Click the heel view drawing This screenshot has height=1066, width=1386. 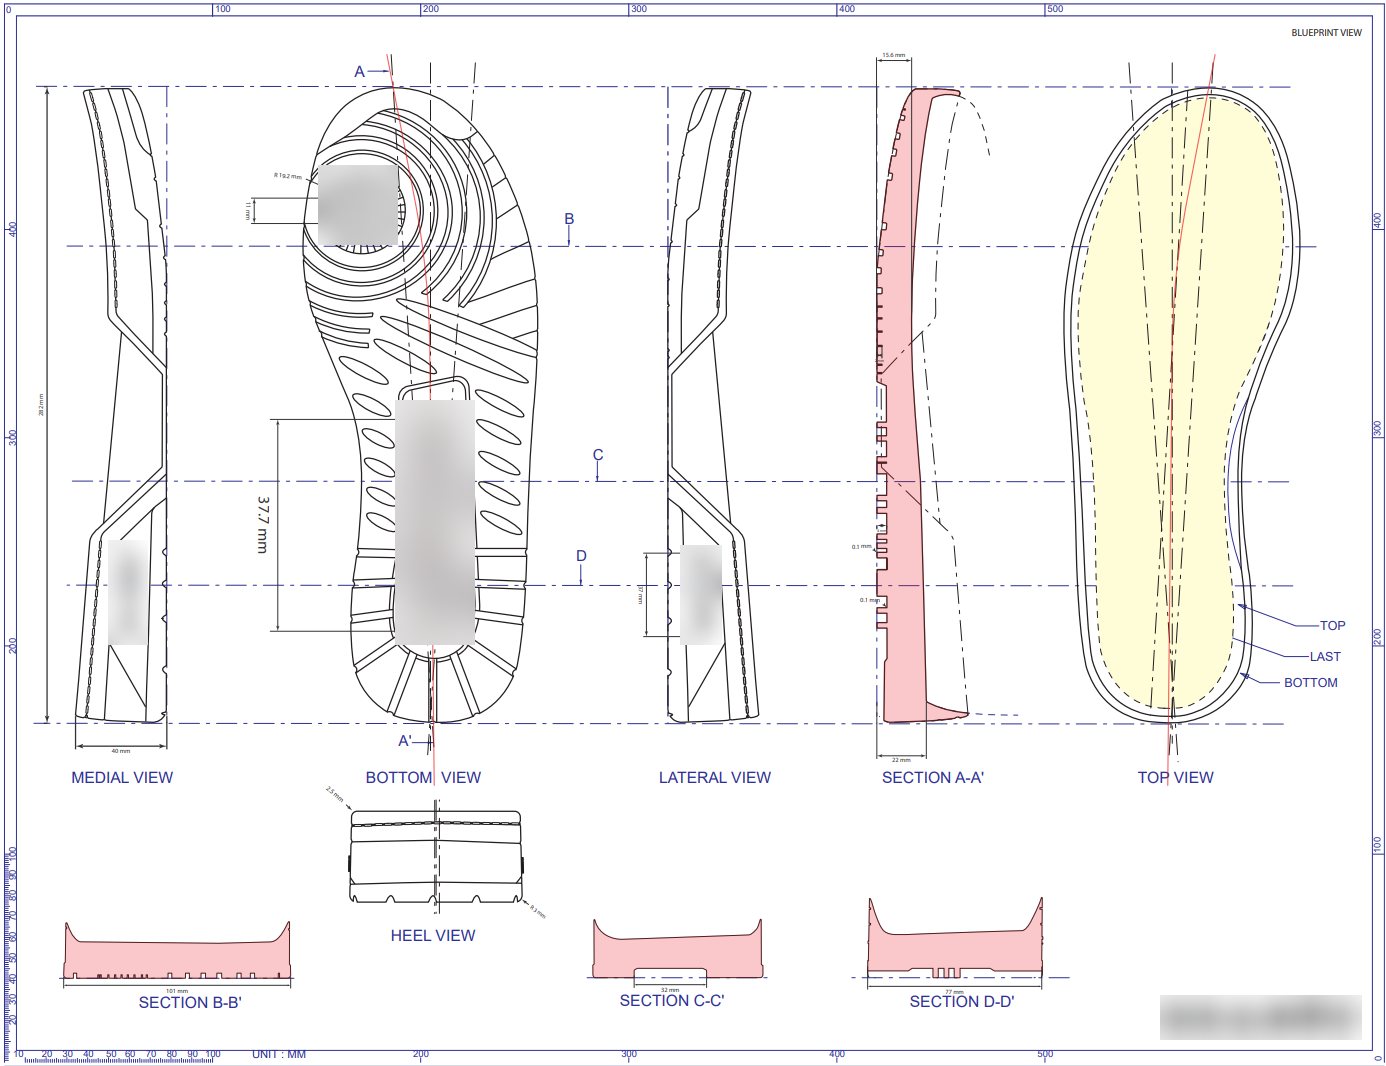[x=436, y=857]
